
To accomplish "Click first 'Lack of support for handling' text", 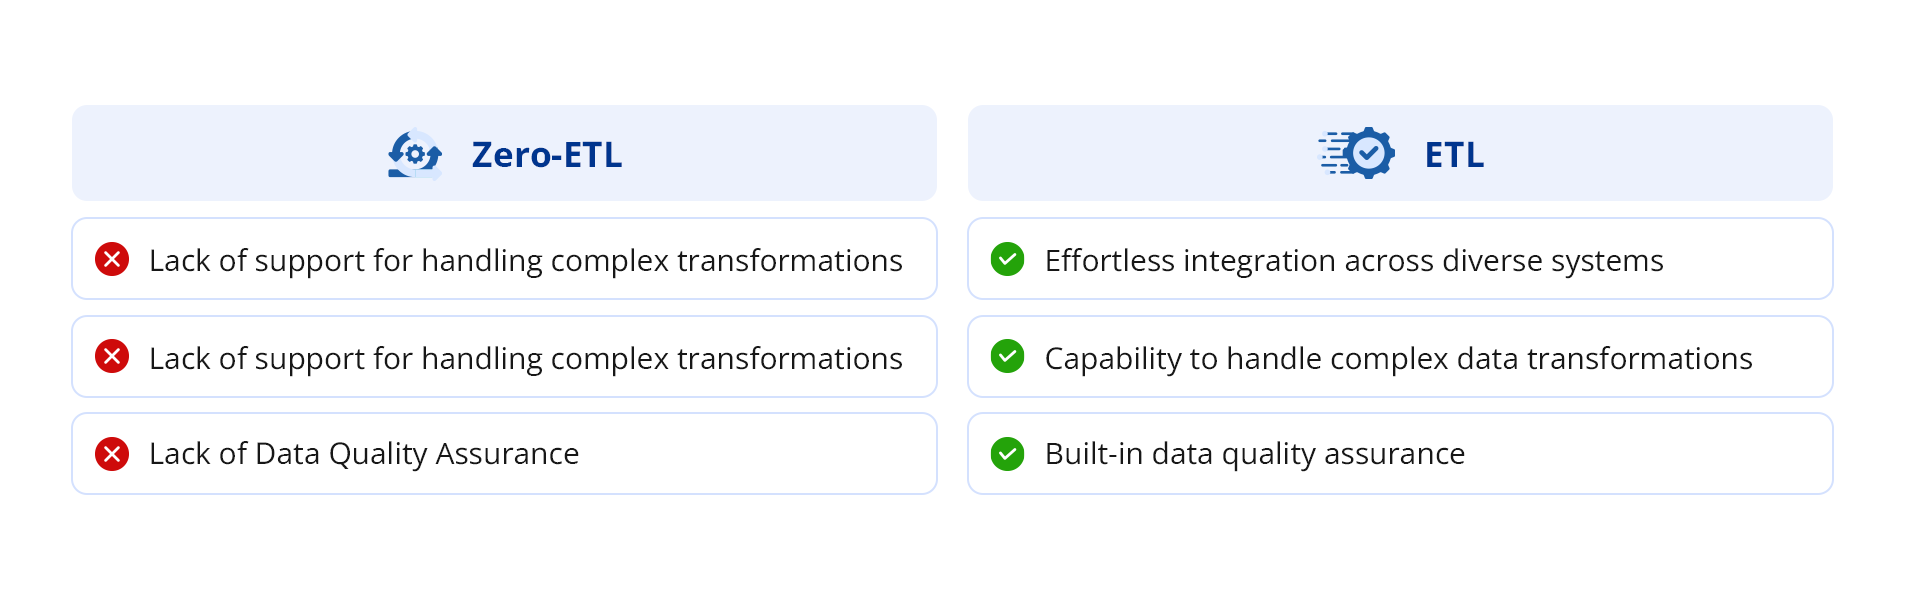I will [x=525, y=260].
